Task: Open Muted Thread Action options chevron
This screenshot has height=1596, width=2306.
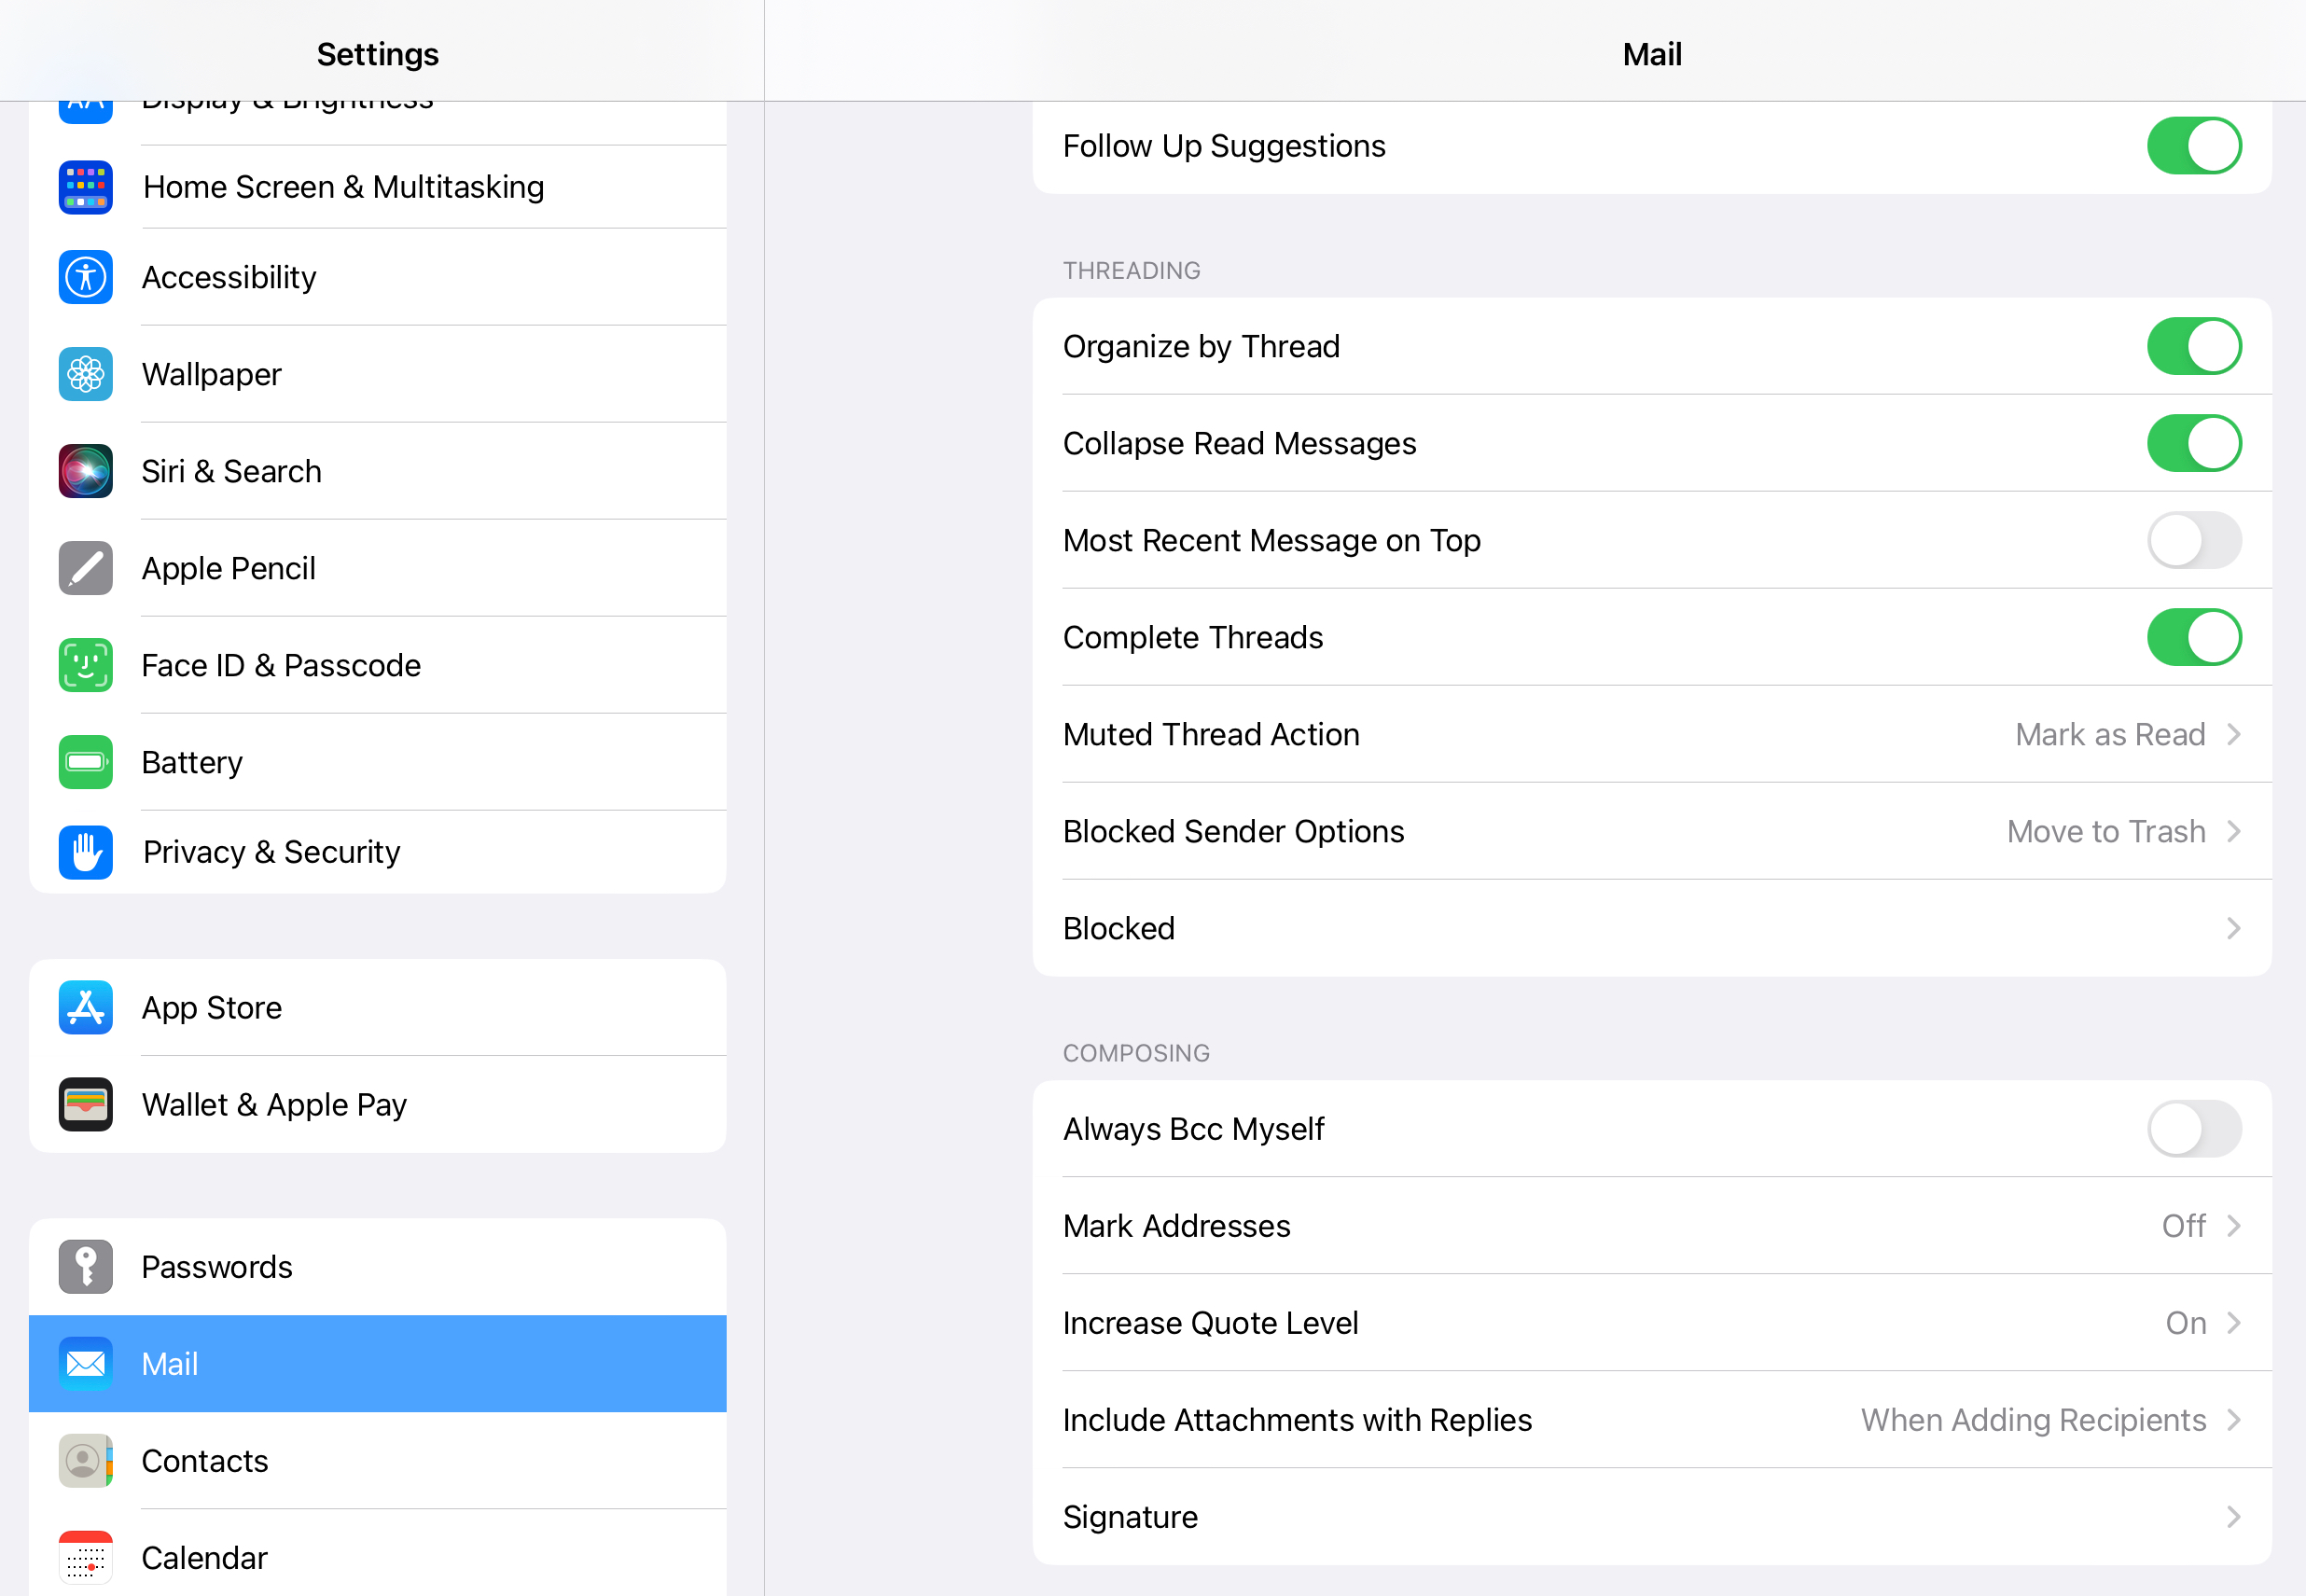Action: (2233, 734)
